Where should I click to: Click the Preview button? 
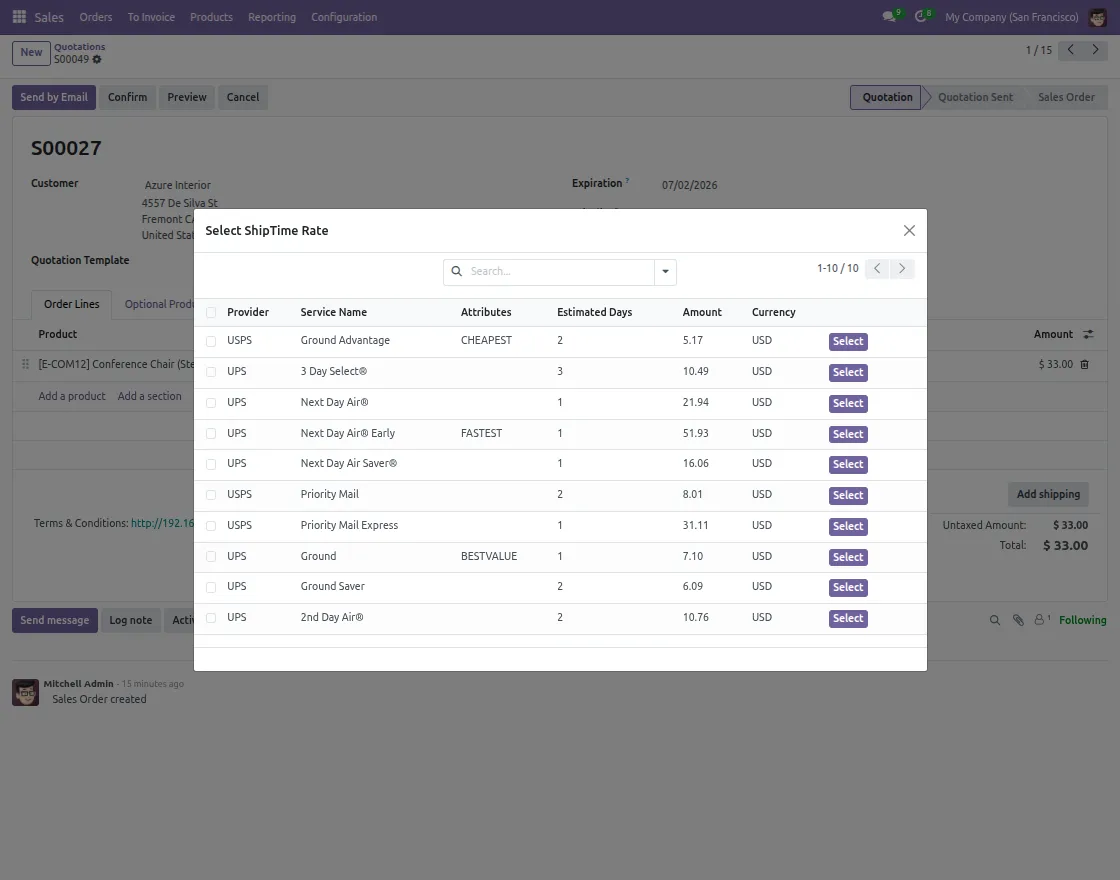pyautogui.click(x=186, y=97)
